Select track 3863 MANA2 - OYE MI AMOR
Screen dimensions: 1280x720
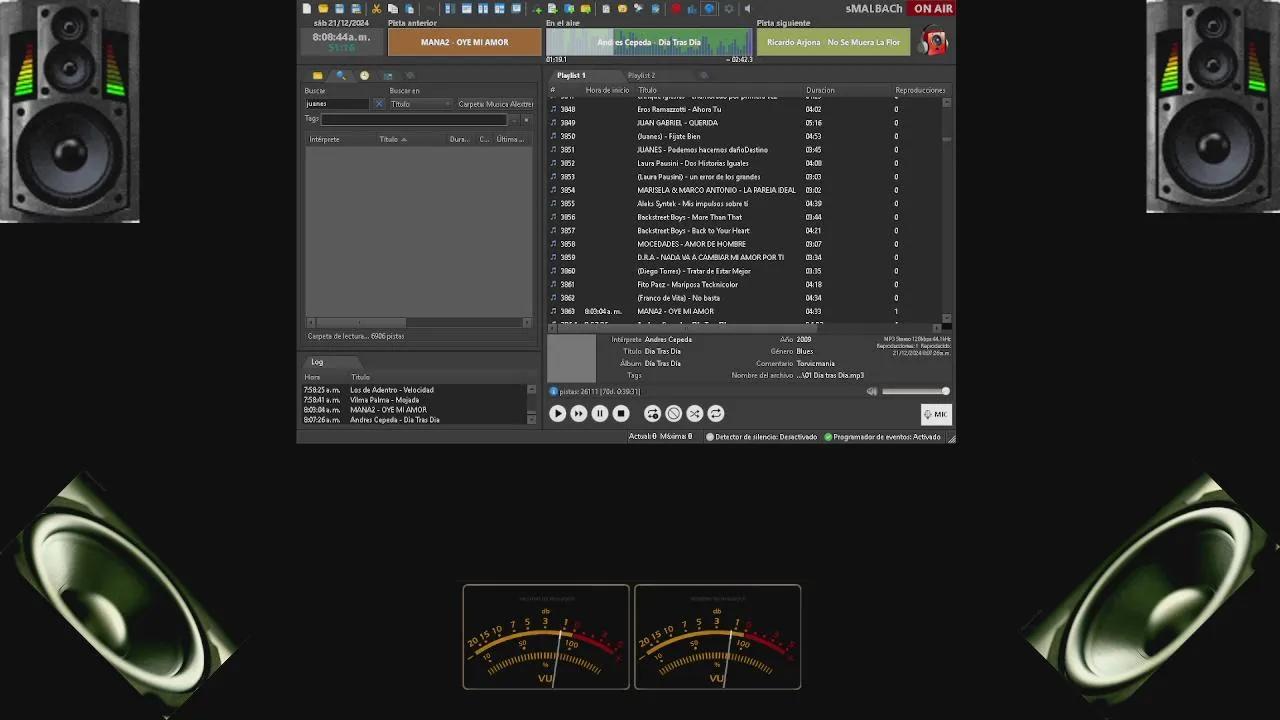[x=745, y=311]
